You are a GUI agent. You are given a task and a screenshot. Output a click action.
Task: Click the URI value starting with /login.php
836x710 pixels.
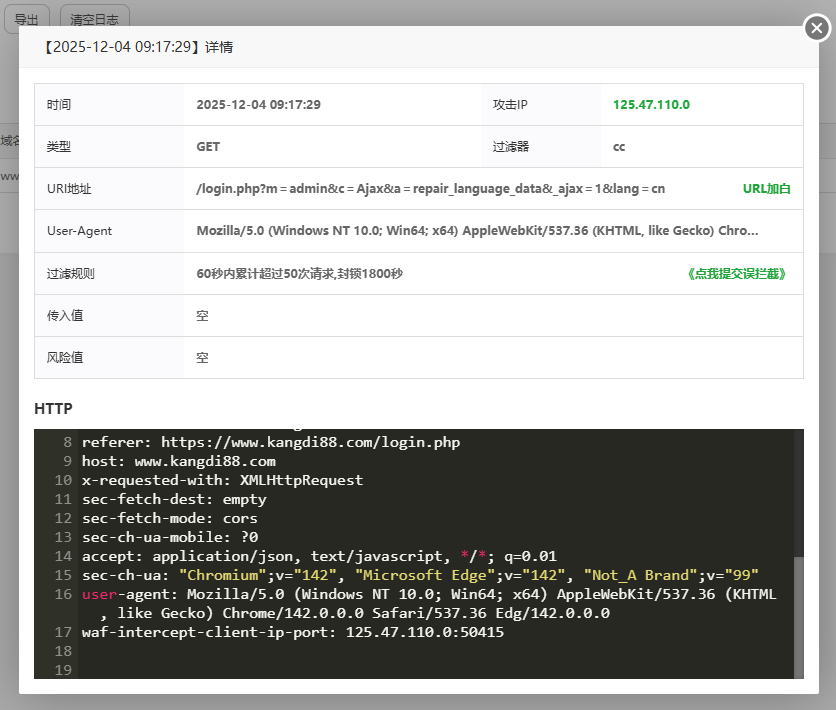[430, 189]
